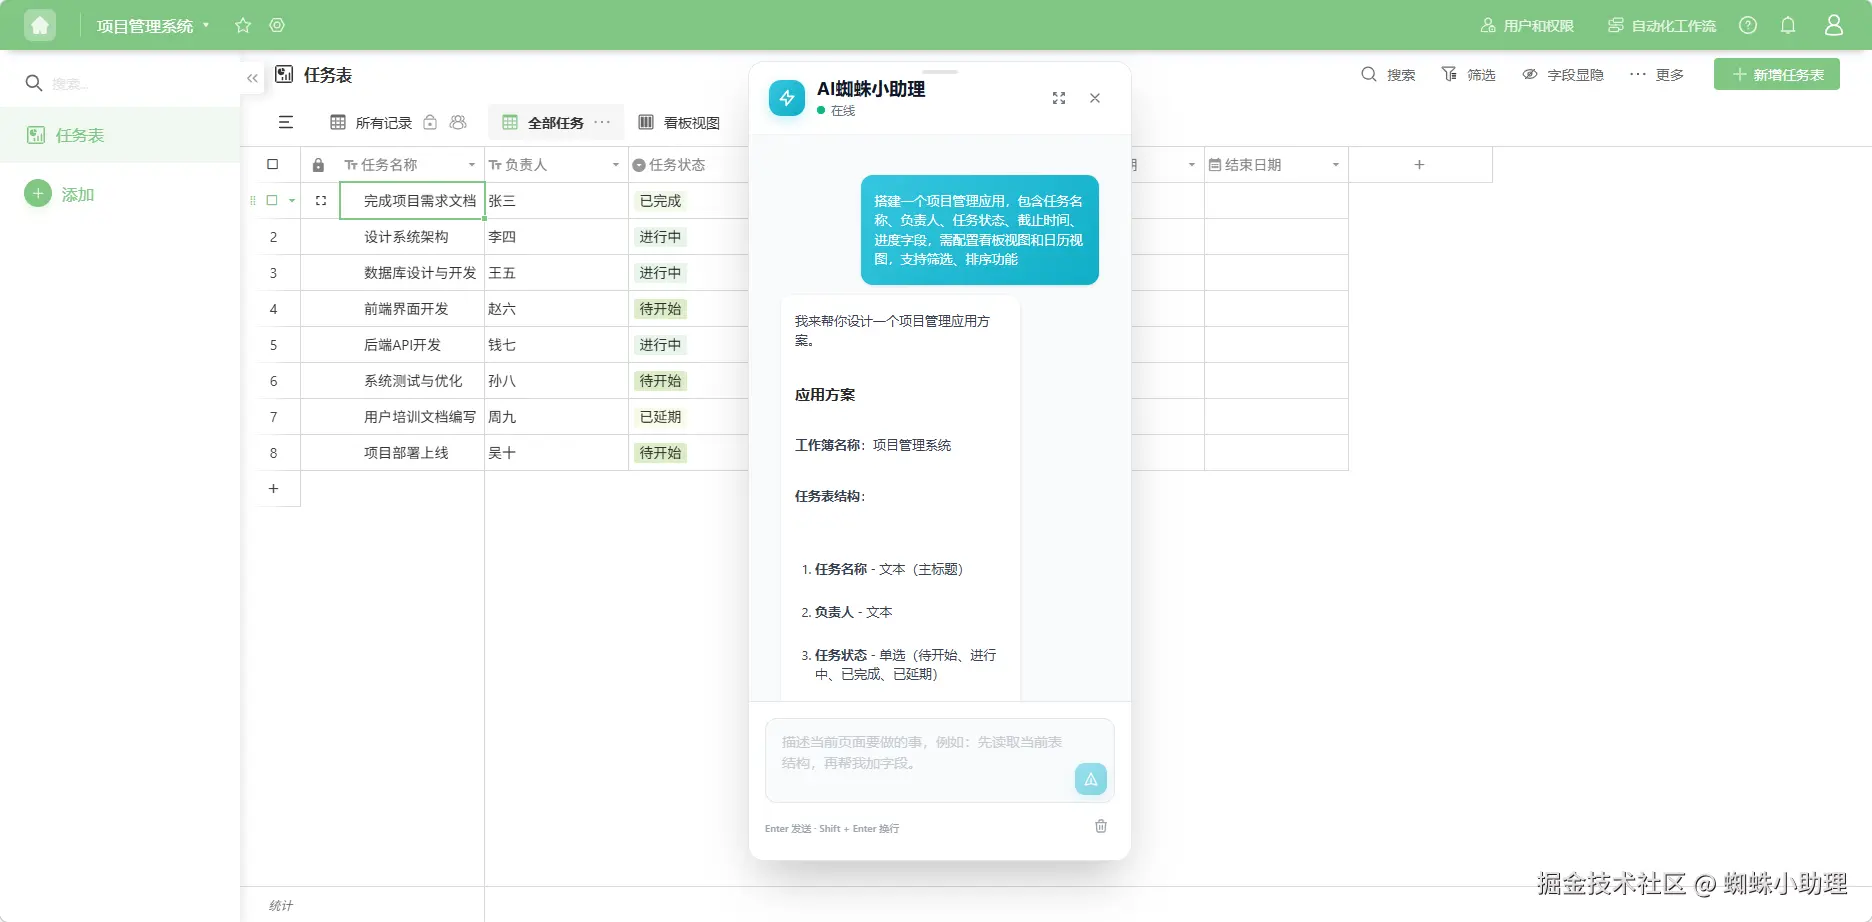Click the AI chat message input box
The width and height of the screenshot is (1872, 922).
click(x=940, y=760)
